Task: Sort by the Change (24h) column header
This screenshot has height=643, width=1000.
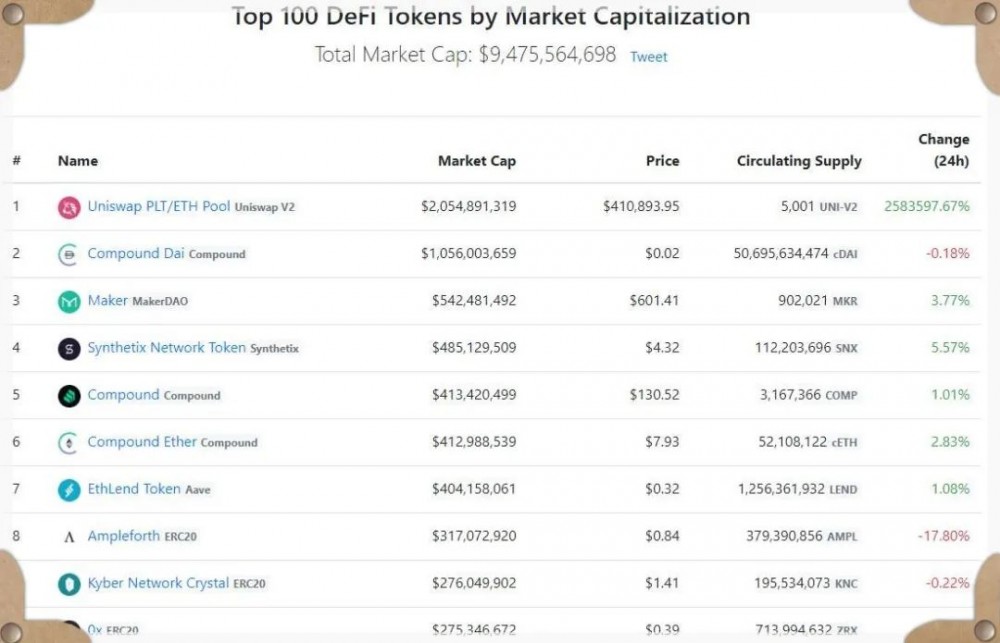Action: (942, 150)
